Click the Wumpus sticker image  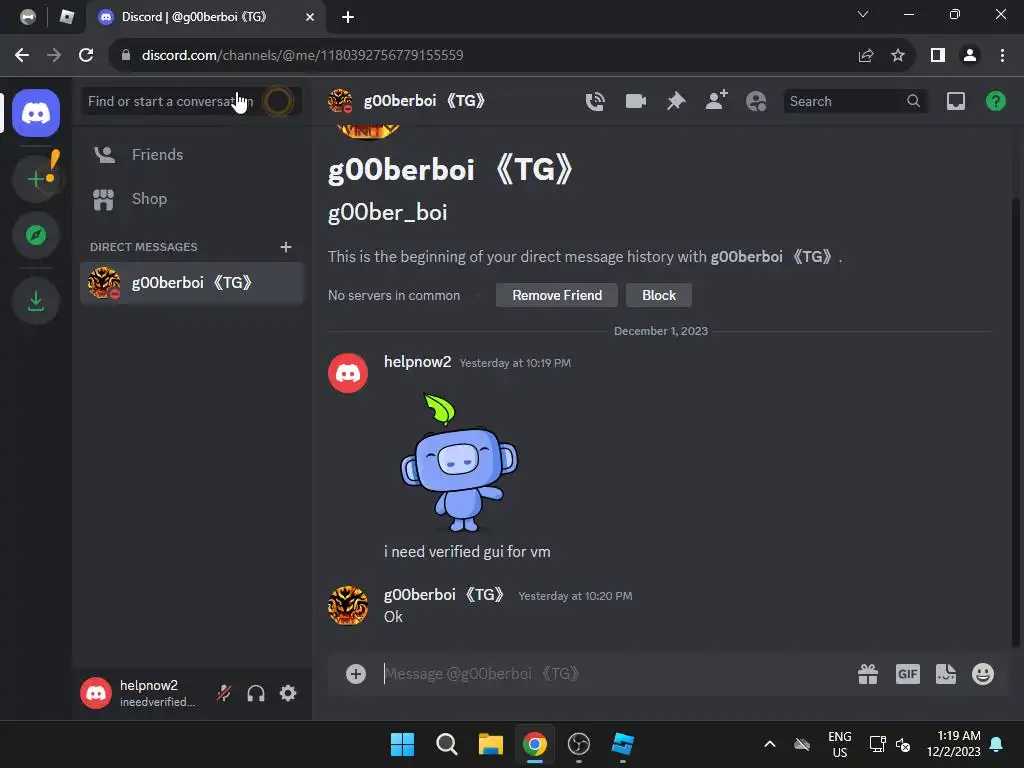point(459,462)
